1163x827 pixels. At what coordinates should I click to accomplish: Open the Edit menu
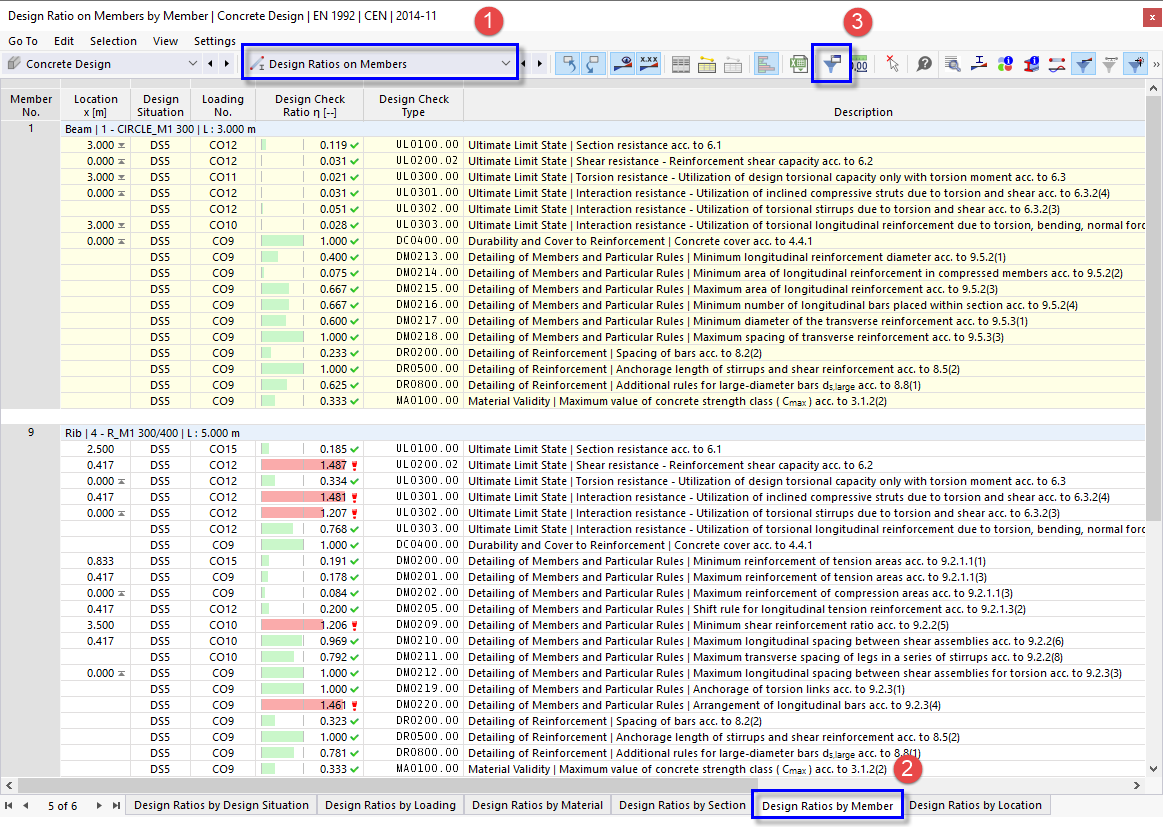click(x=64, y=41)
